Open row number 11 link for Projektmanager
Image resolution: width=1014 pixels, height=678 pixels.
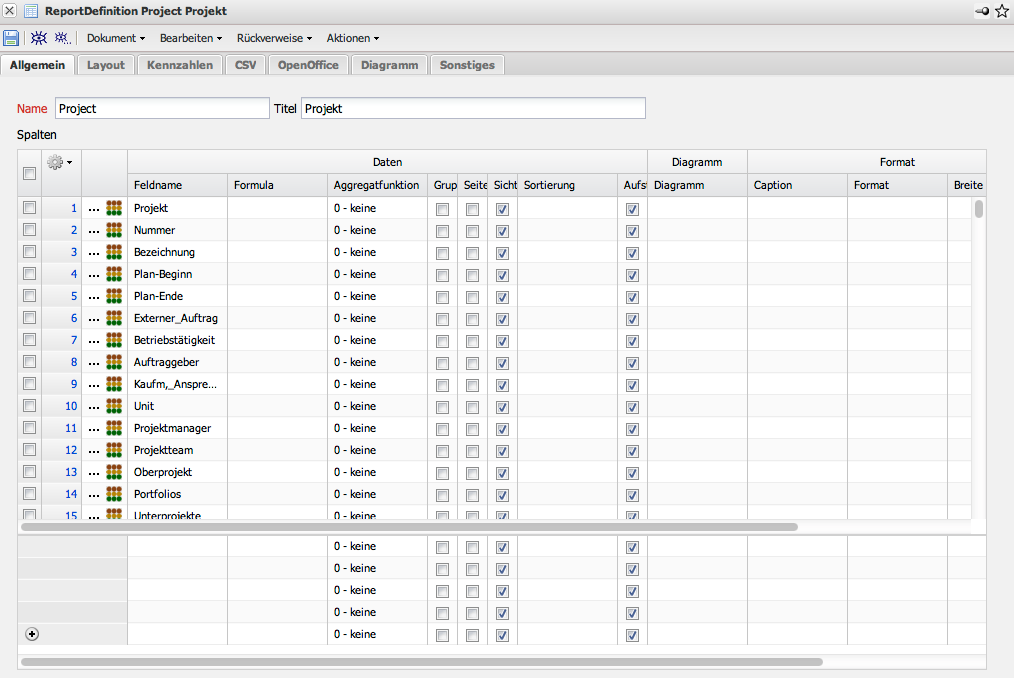(71, 428)
